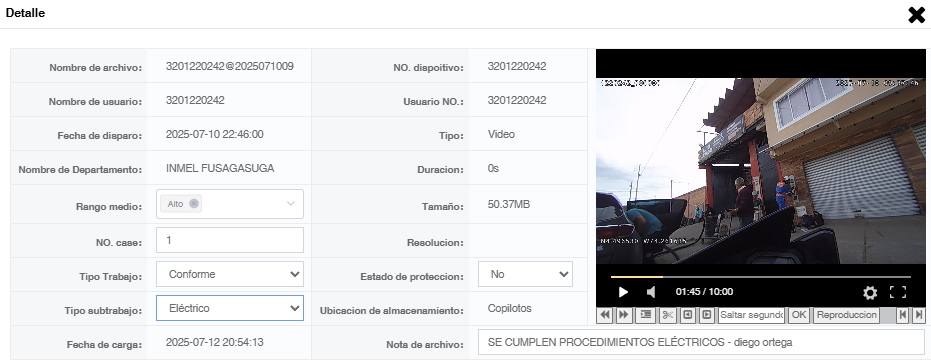Click the Resolucion label
The width and height of the screenshot is (931, 362).
(x=435, y=243)
